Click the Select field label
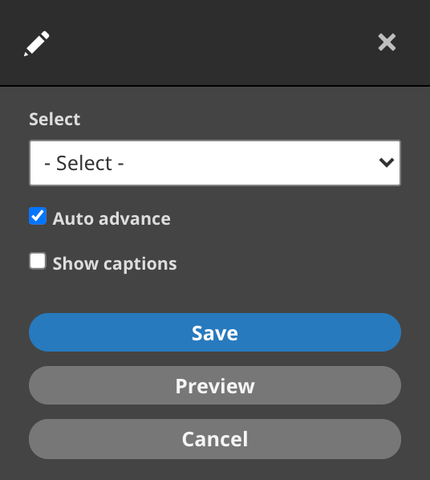Viewport: 430px width, 480px height. coord(55,119)
